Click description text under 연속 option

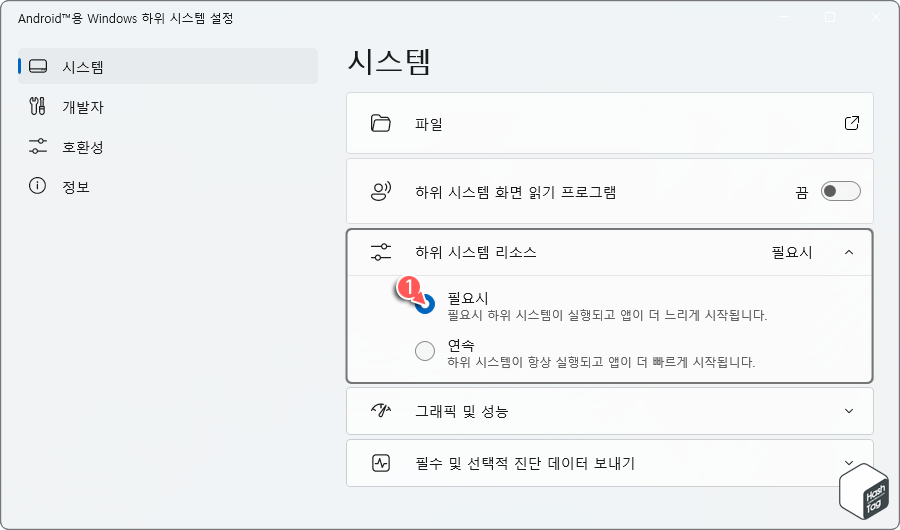pyautogui.click(x=601, y=362)
